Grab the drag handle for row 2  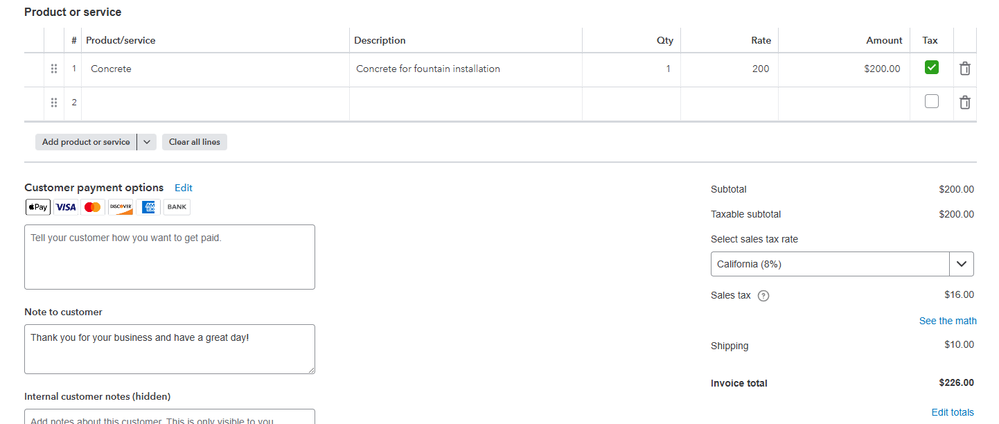[54, 102]
